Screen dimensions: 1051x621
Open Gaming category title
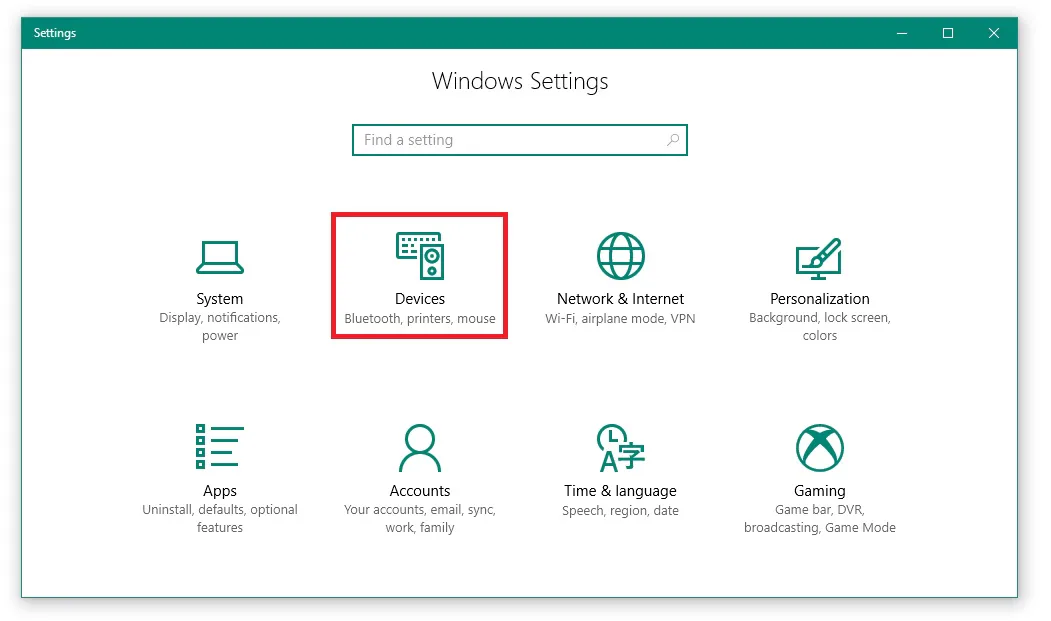tap(820, 491)
